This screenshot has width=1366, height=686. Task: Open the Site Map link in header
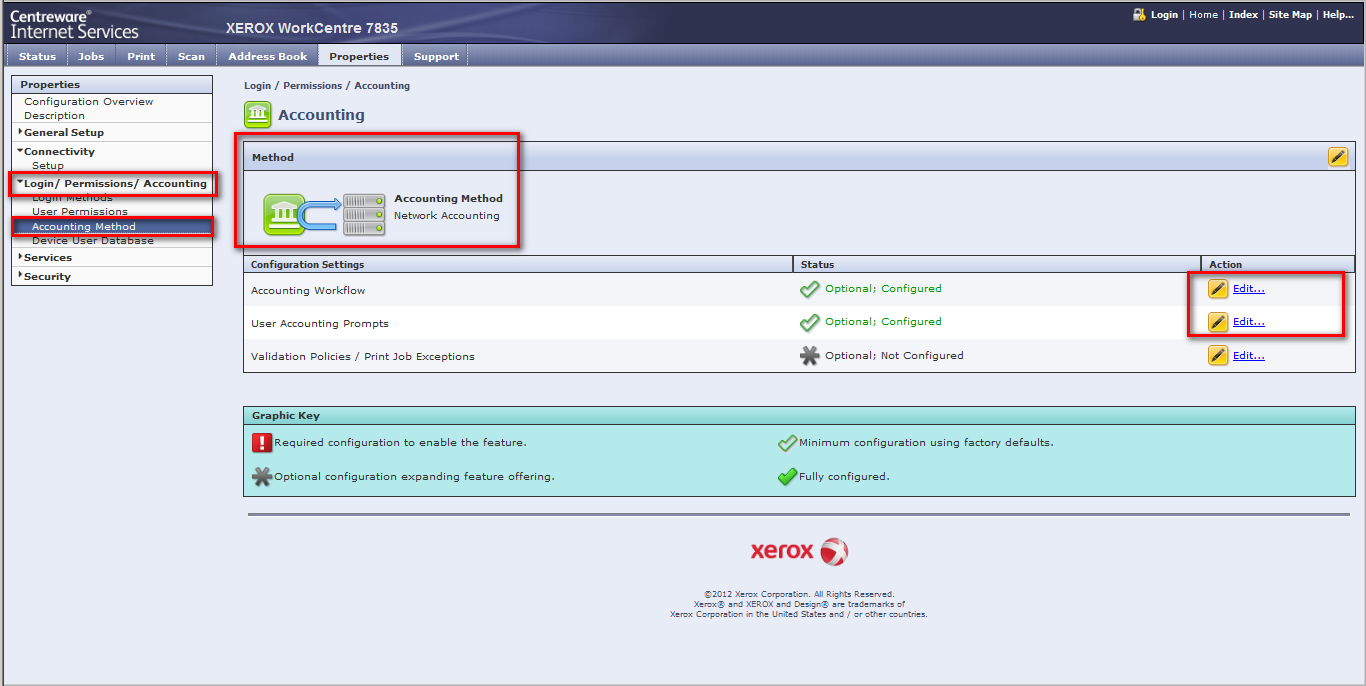click(1290, 15)
